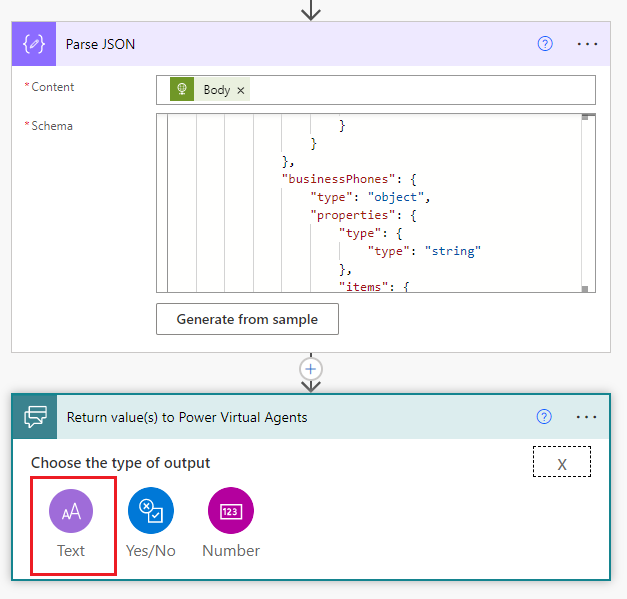The image size is (627, 599).
Task: Open help for the Parse JSON action
Action: click(x=545, y=44)
